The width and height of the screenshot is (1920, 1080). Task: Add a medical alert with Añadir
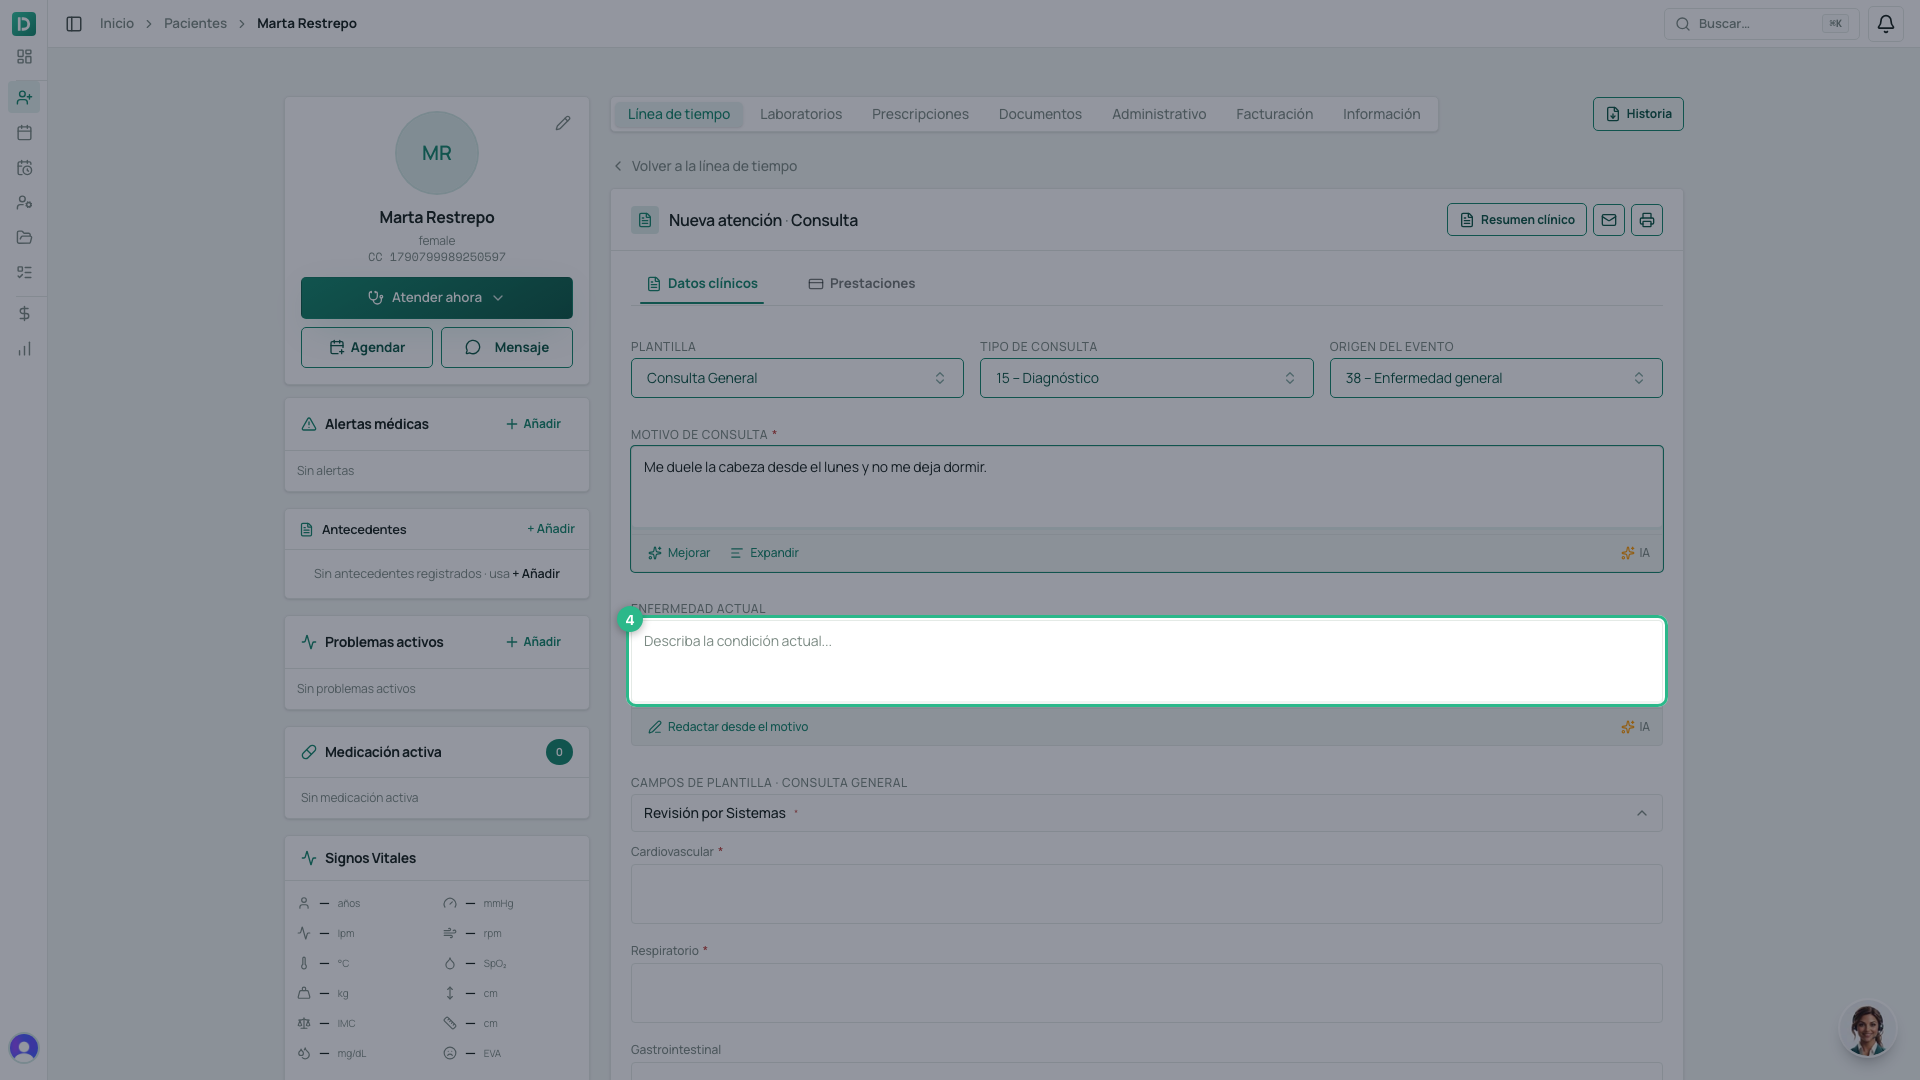click(x=533, y=424)
